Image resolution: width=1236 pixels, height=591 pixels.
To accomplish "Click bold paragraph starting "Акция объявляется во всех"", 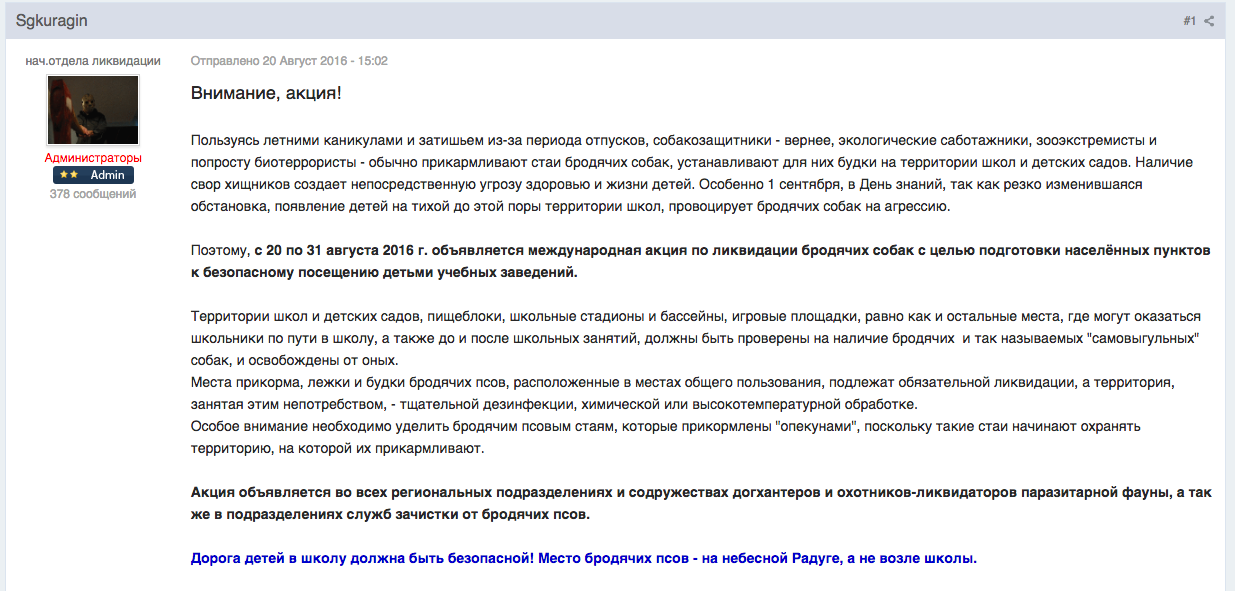I will (702, 504).
